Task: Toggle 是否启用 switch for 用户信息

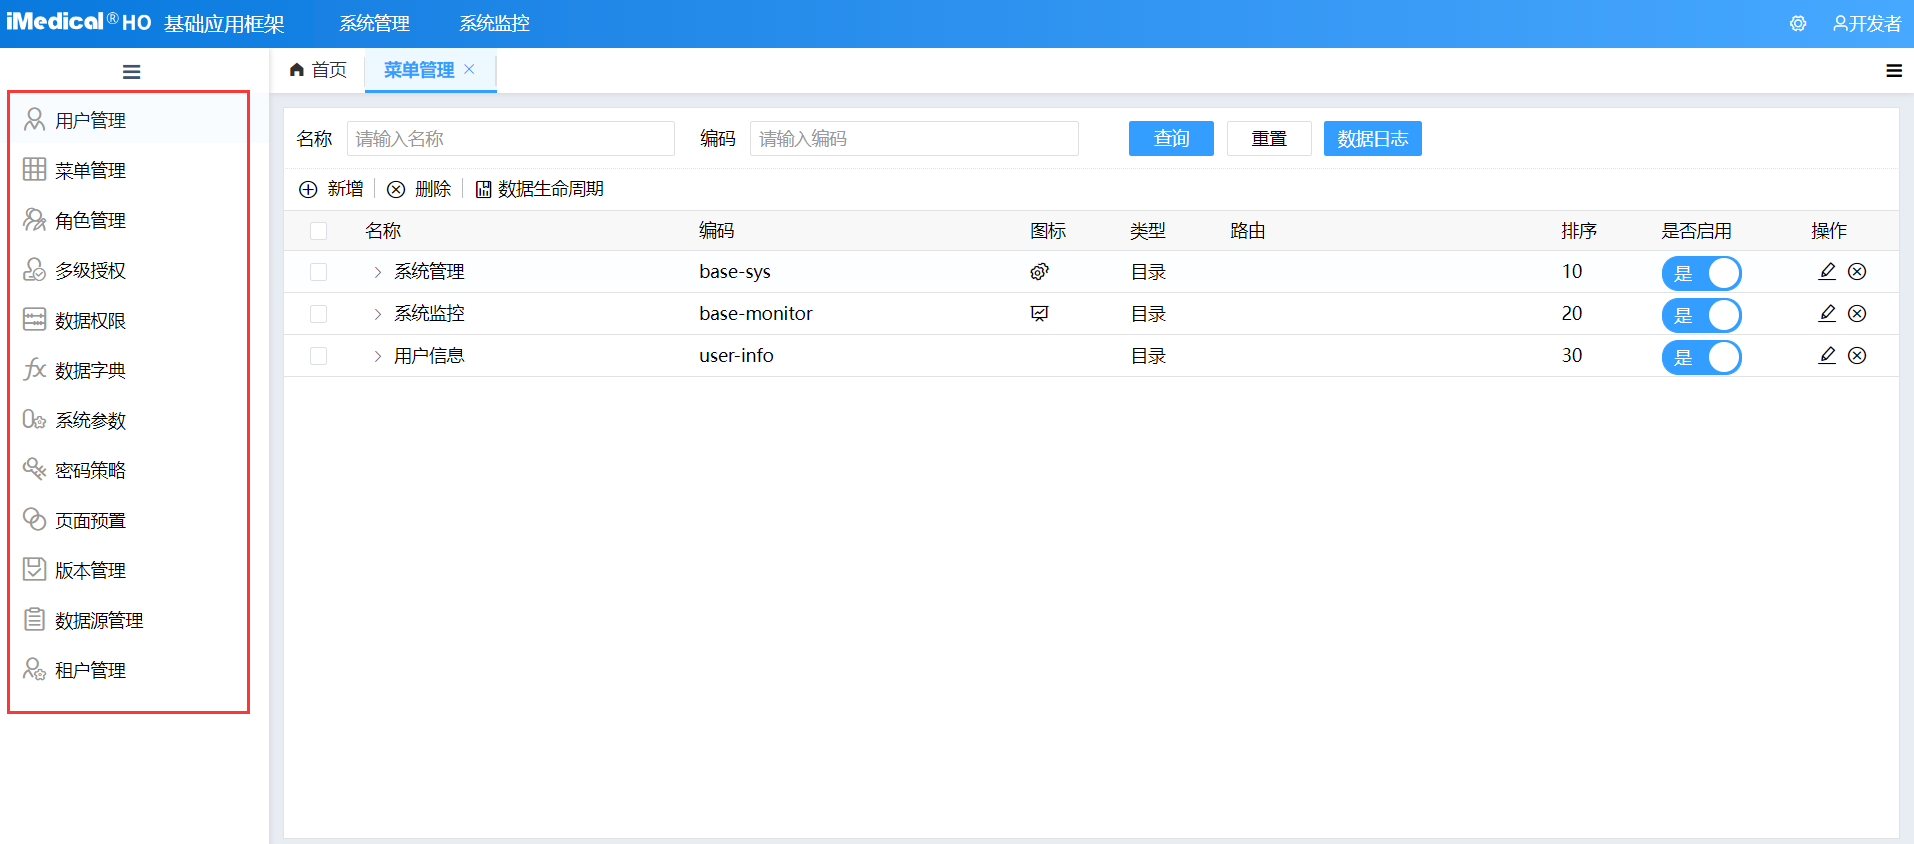Action: click(1701, 357)
